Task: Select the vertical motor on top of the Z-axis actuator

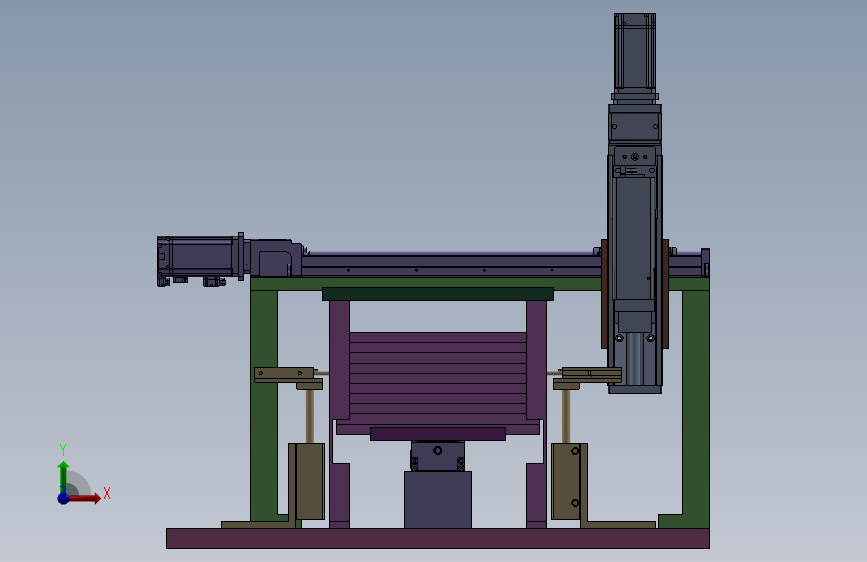Action: tap(635, 53)
